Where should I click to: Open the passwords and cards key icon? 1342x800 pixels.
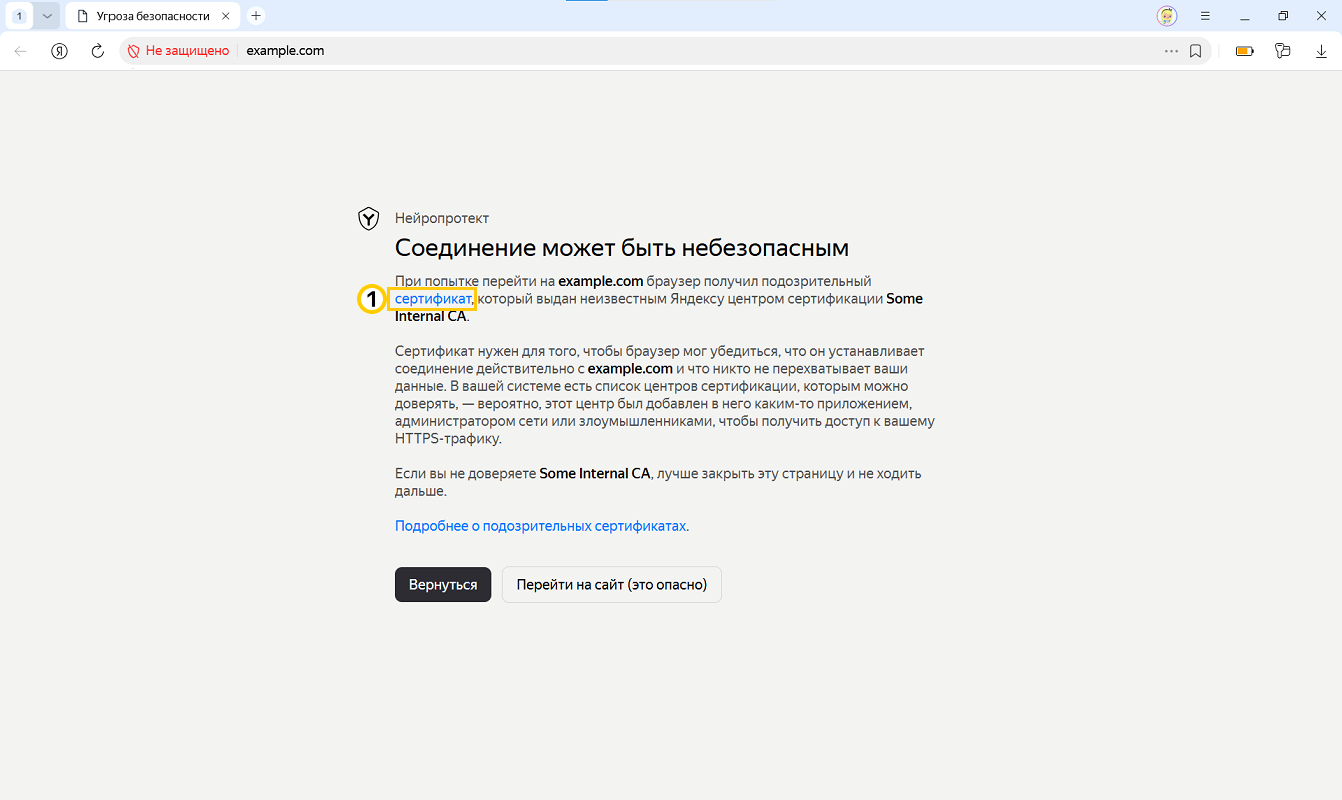coord(1283,51)
